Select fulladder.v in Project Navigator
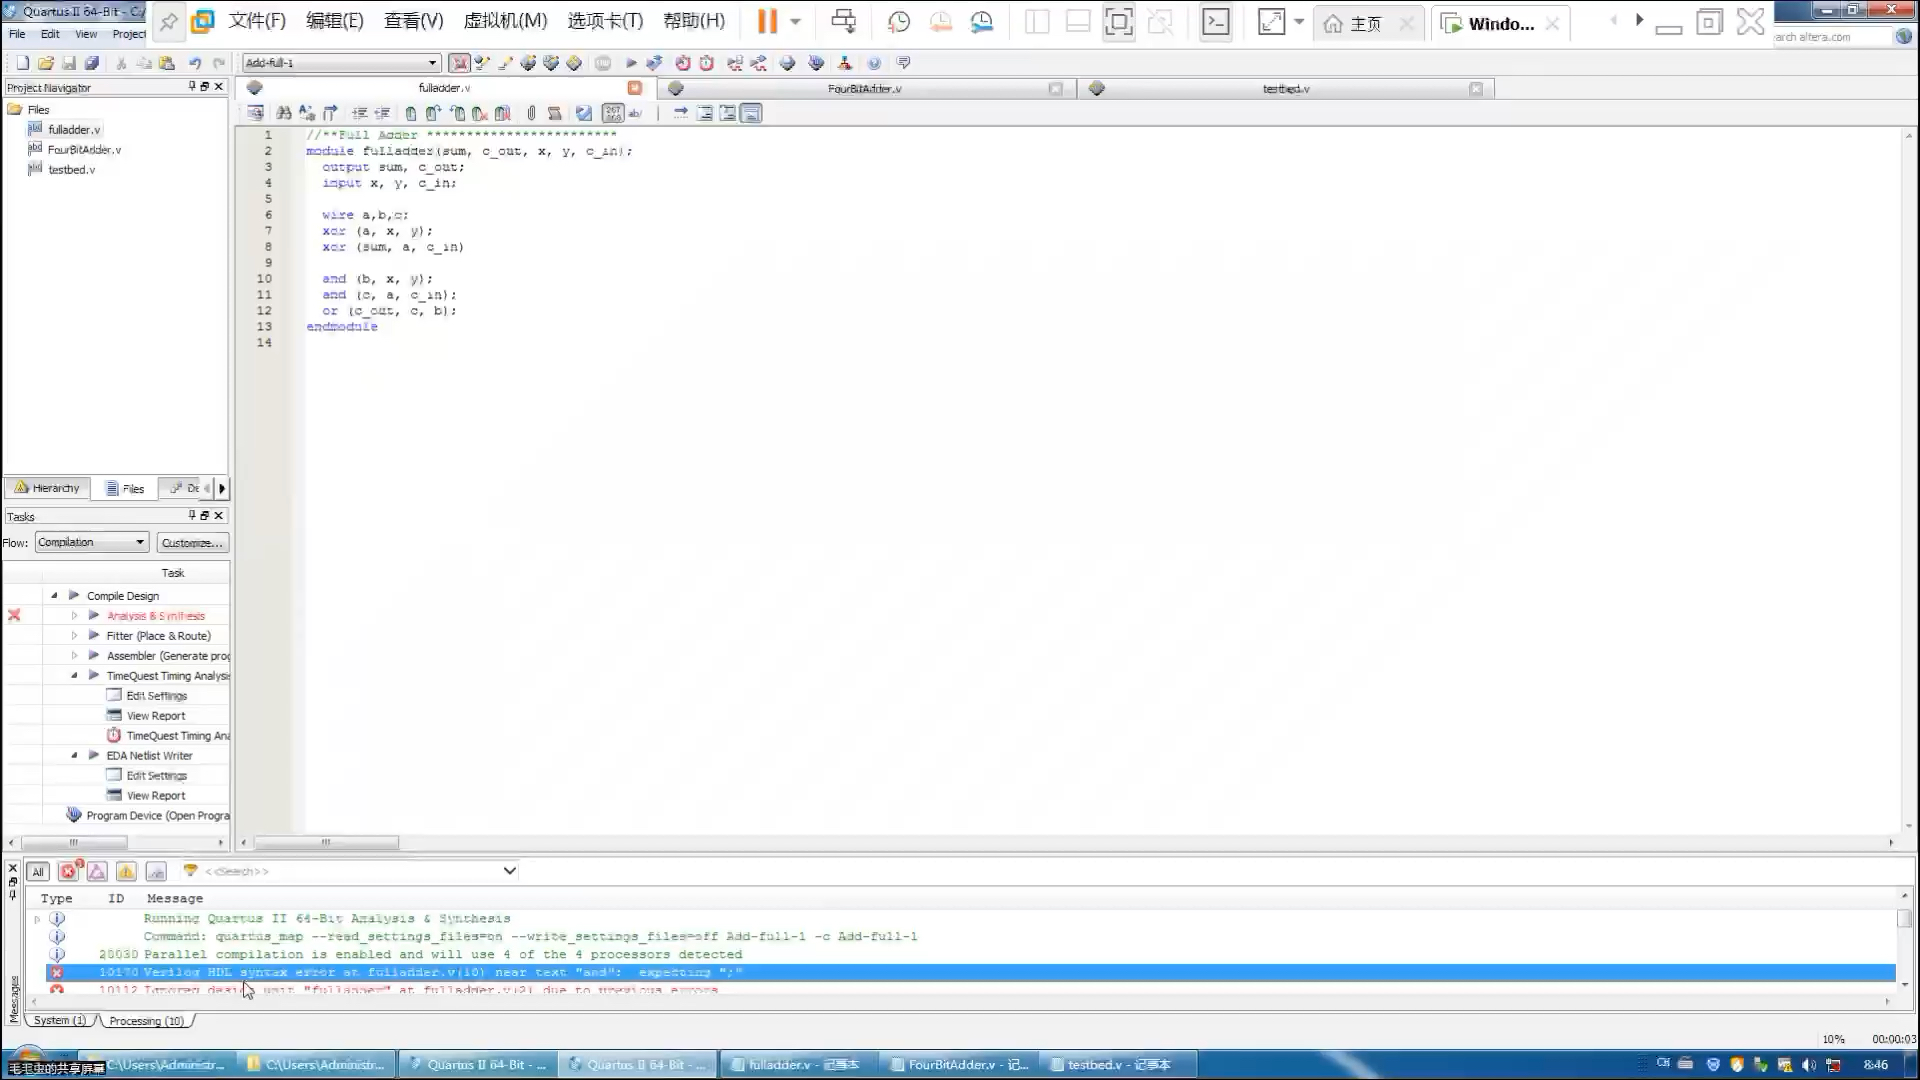 click(x=74, y=130)
